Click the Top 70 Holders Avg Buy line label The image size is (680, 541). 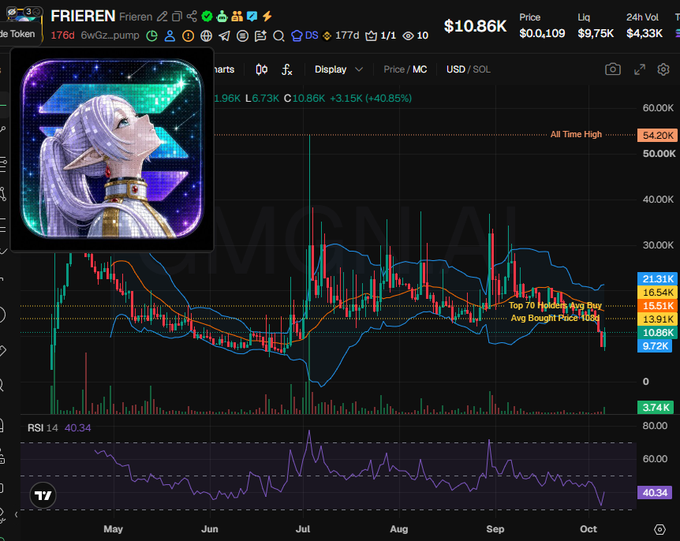(555, 305)
